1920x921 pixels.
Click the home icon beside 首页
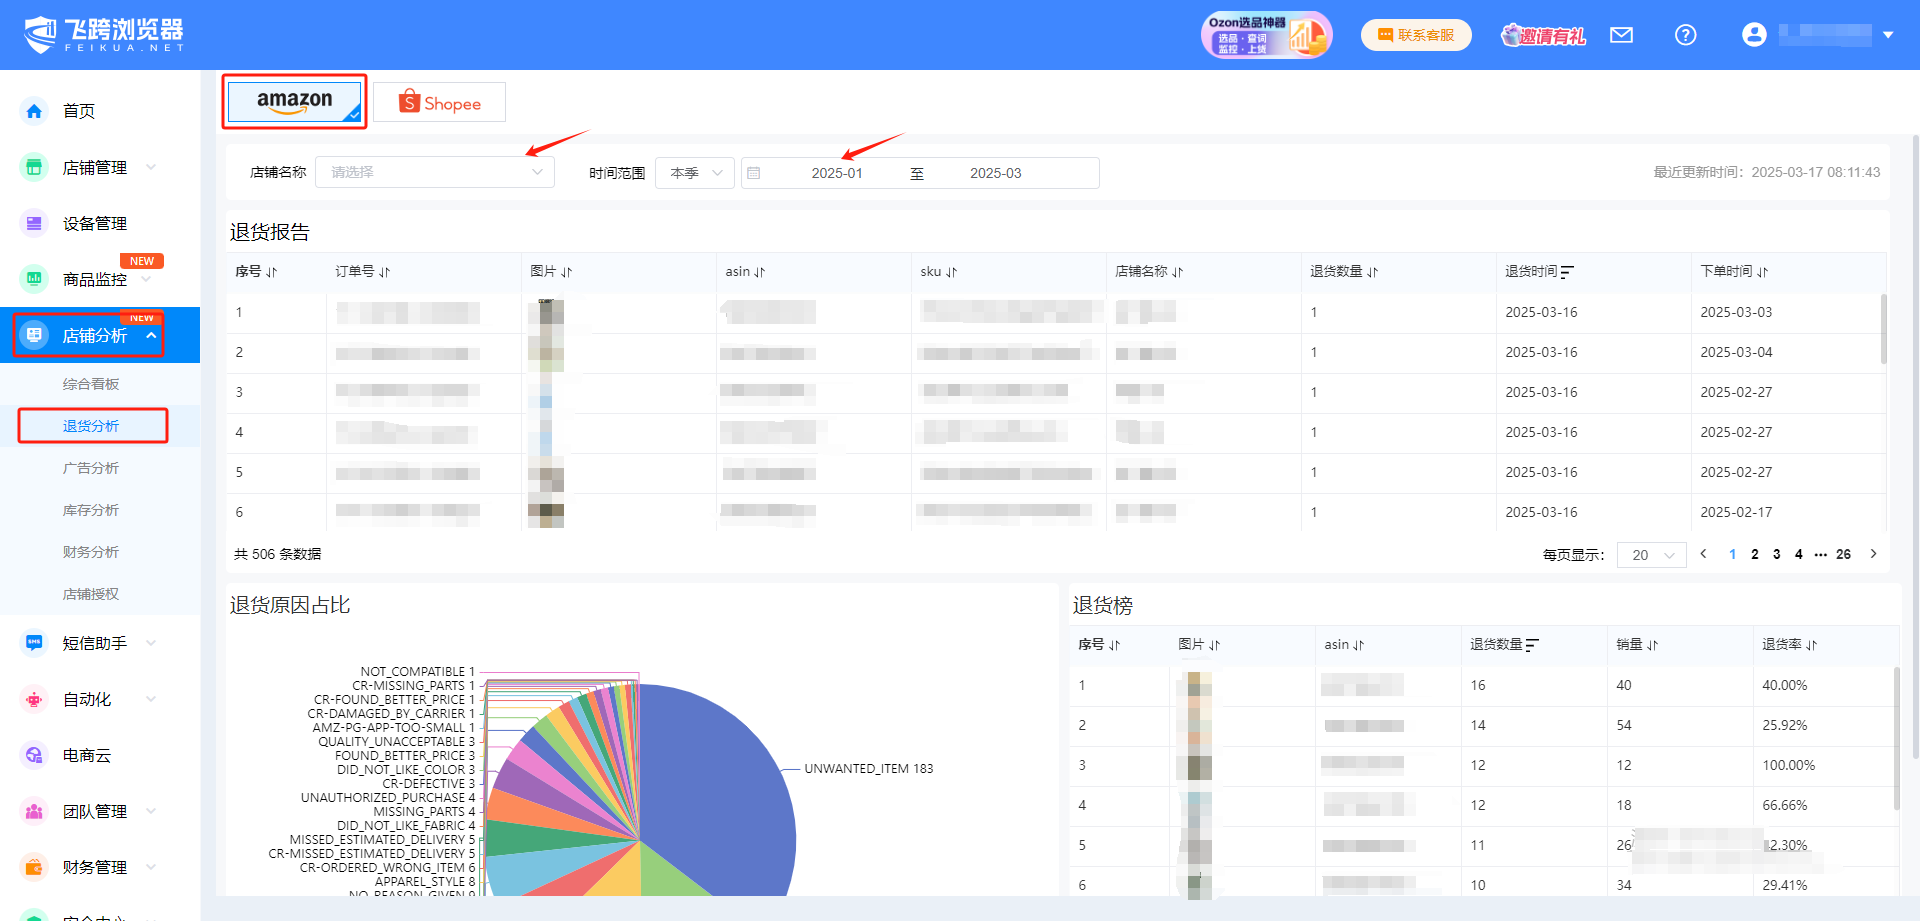click(34, 111)
